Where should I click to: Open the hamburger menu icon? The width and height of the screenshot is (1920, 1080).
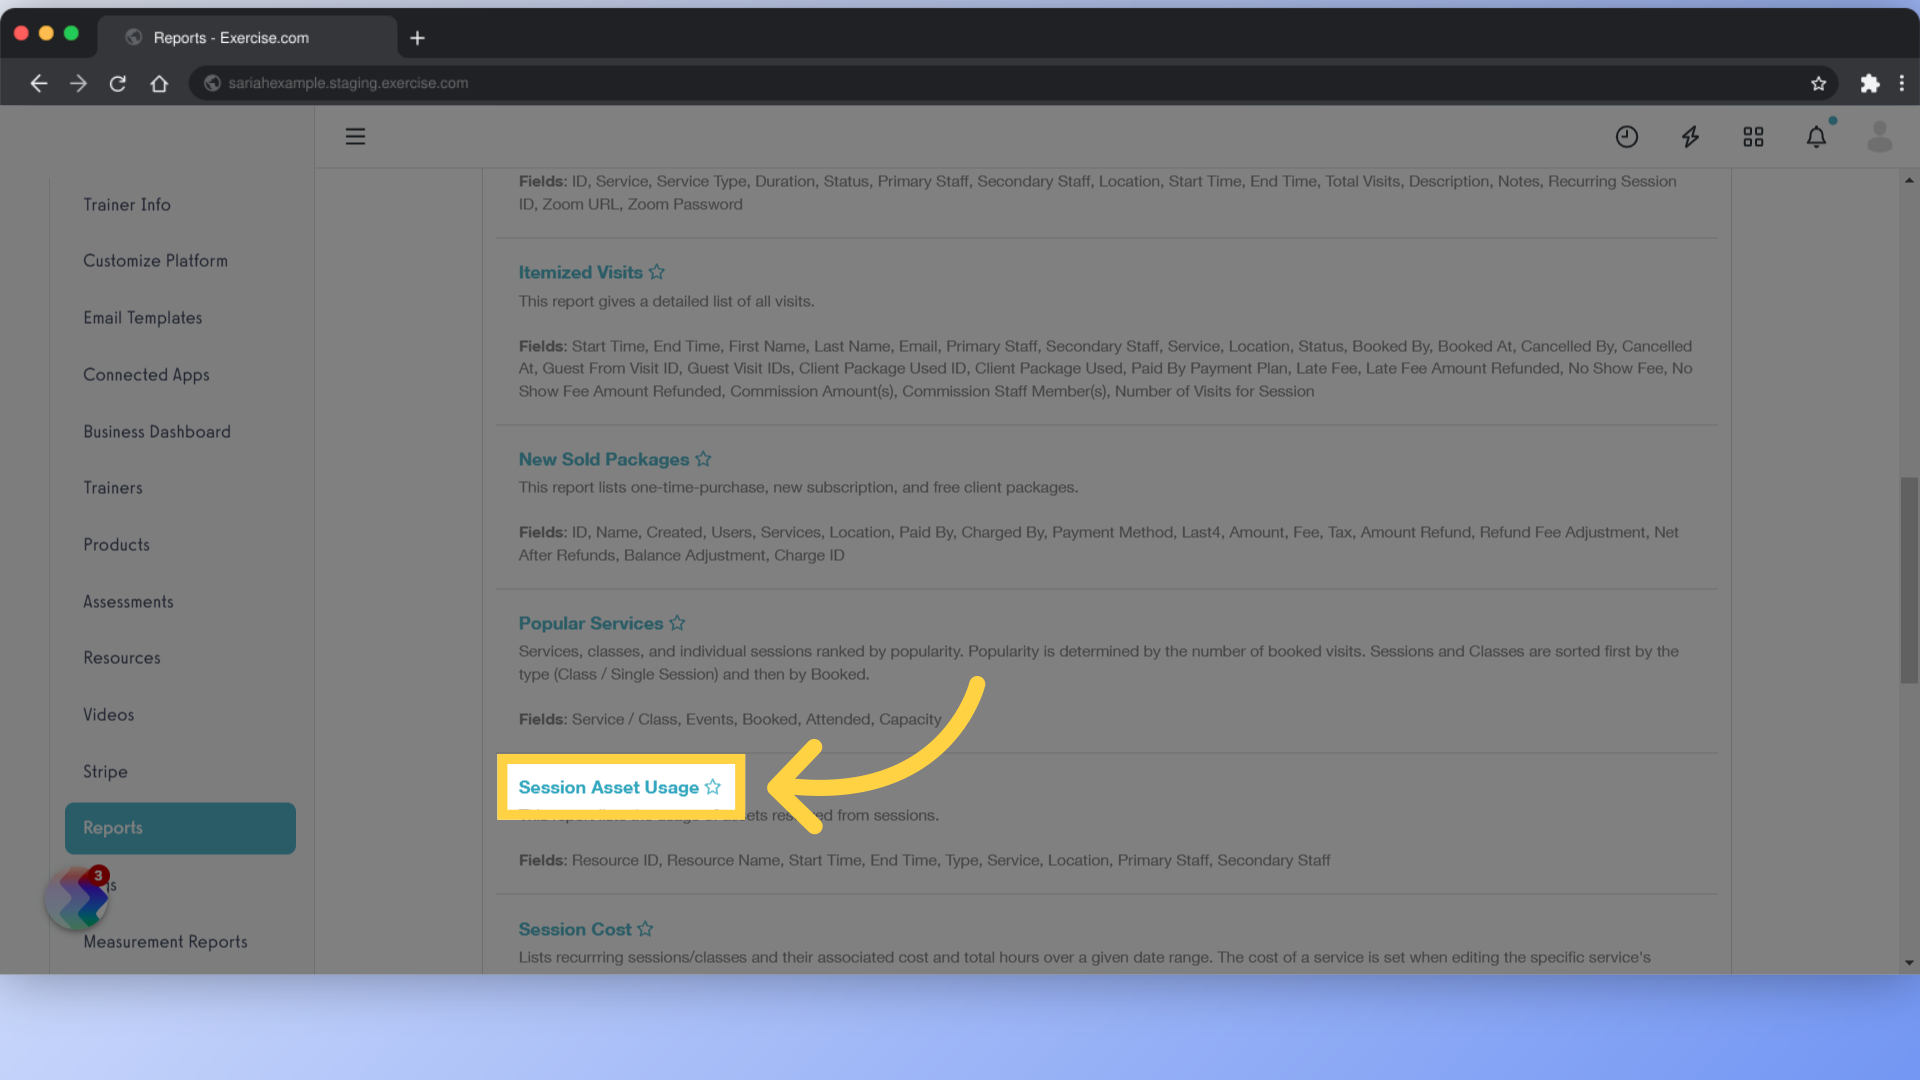[355, 136]
